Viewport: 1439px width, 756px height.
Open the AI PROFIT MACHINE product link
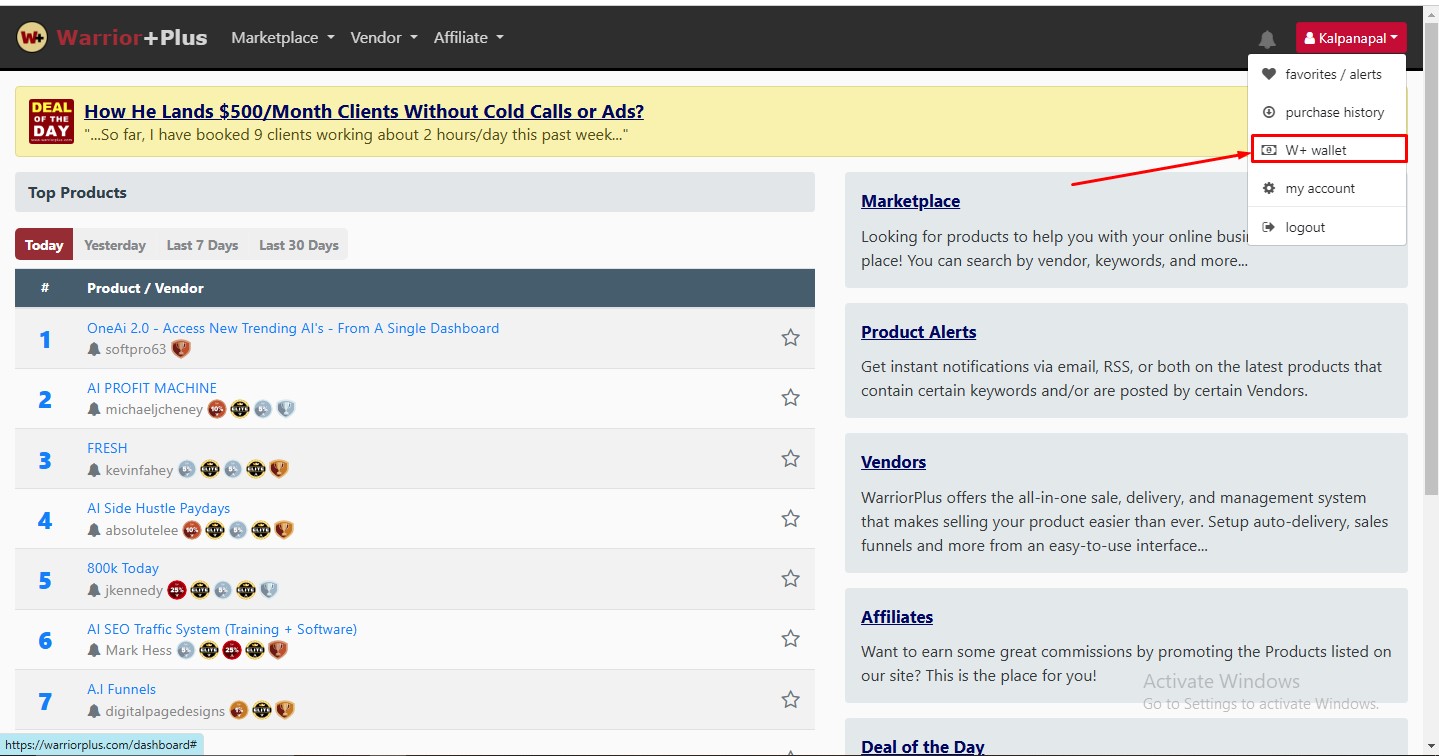[x=152, y=388]
